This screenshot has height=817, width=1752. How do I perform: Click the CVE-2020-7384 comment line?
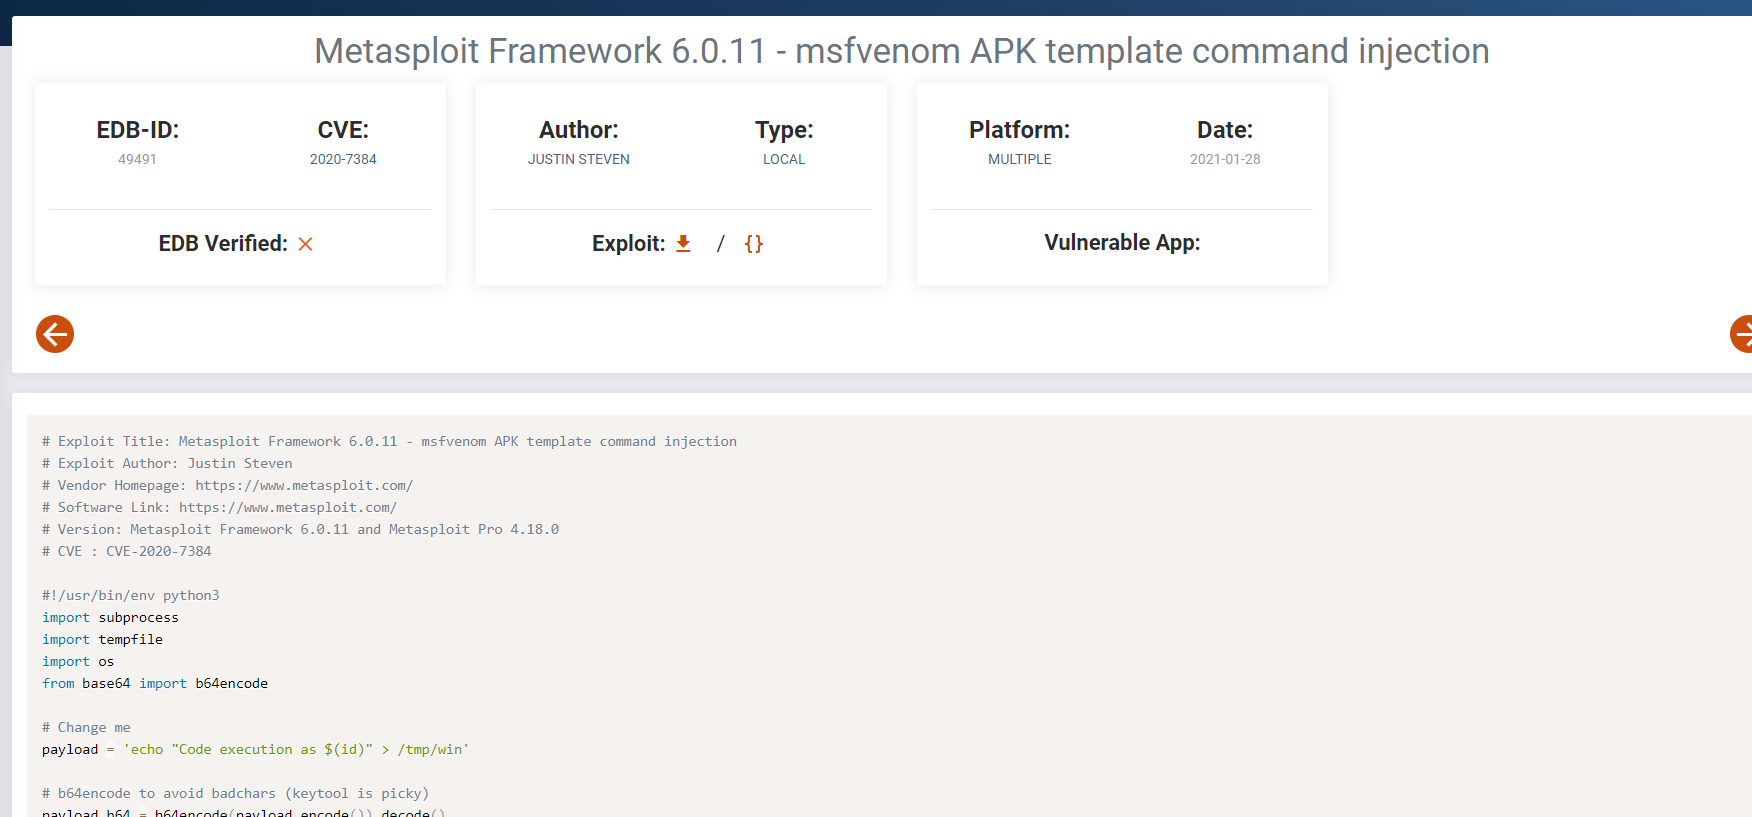pos(127,551)
